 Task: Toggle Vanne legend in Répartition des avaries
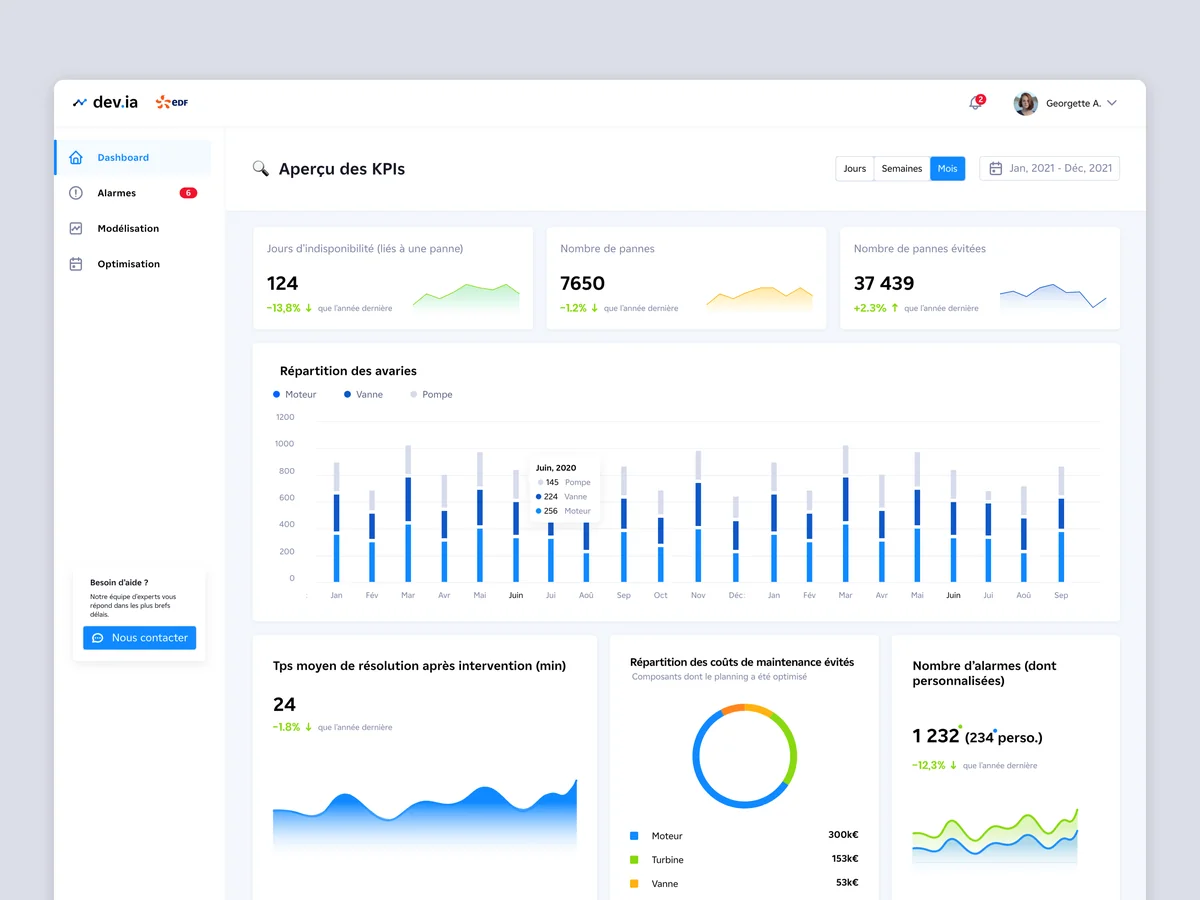(363, 394)
